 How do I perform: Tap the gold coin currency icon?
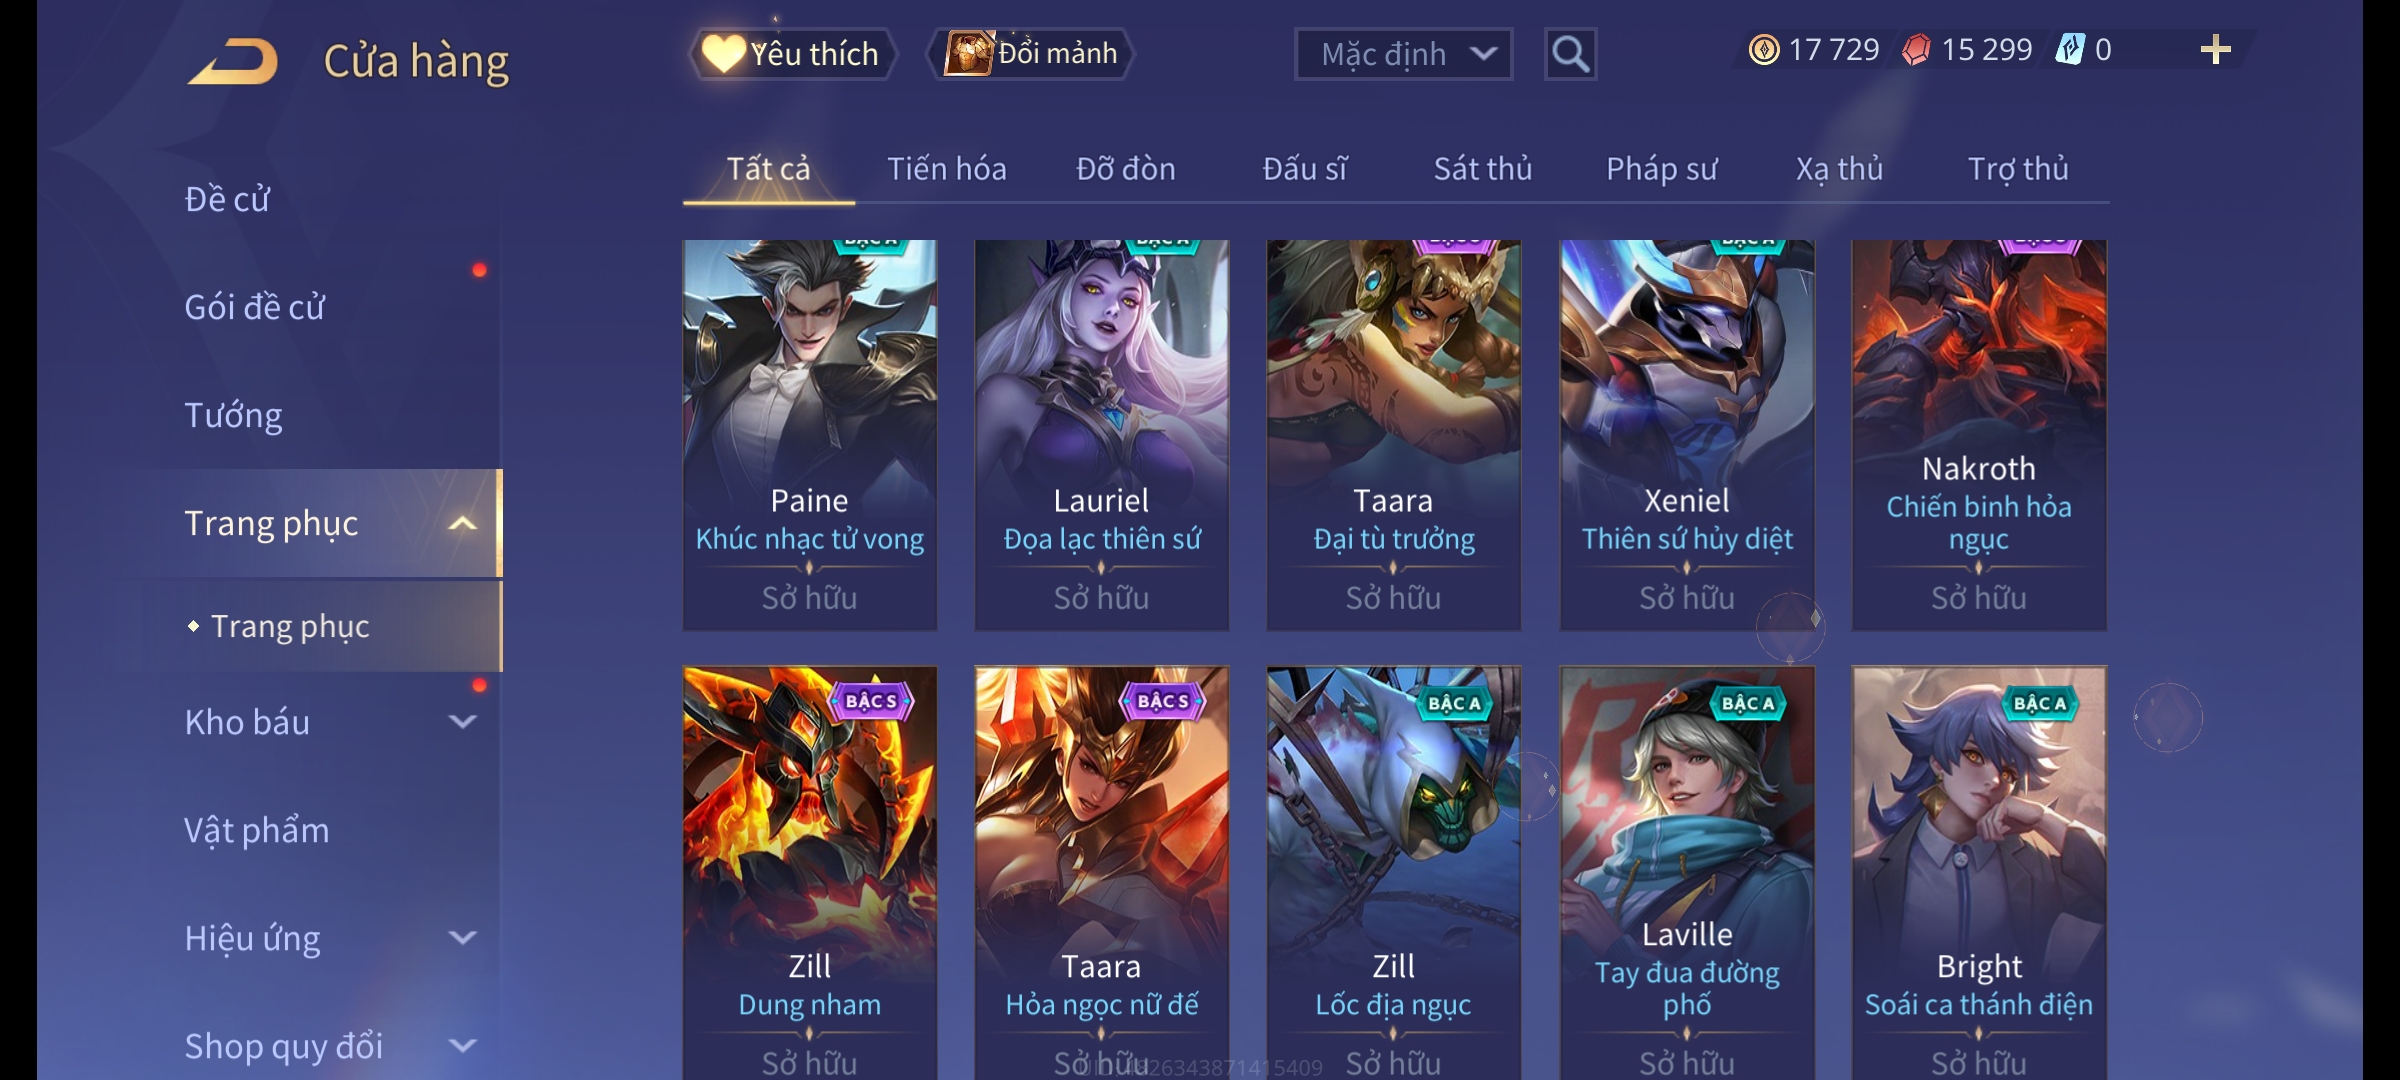click(1764, 50)
